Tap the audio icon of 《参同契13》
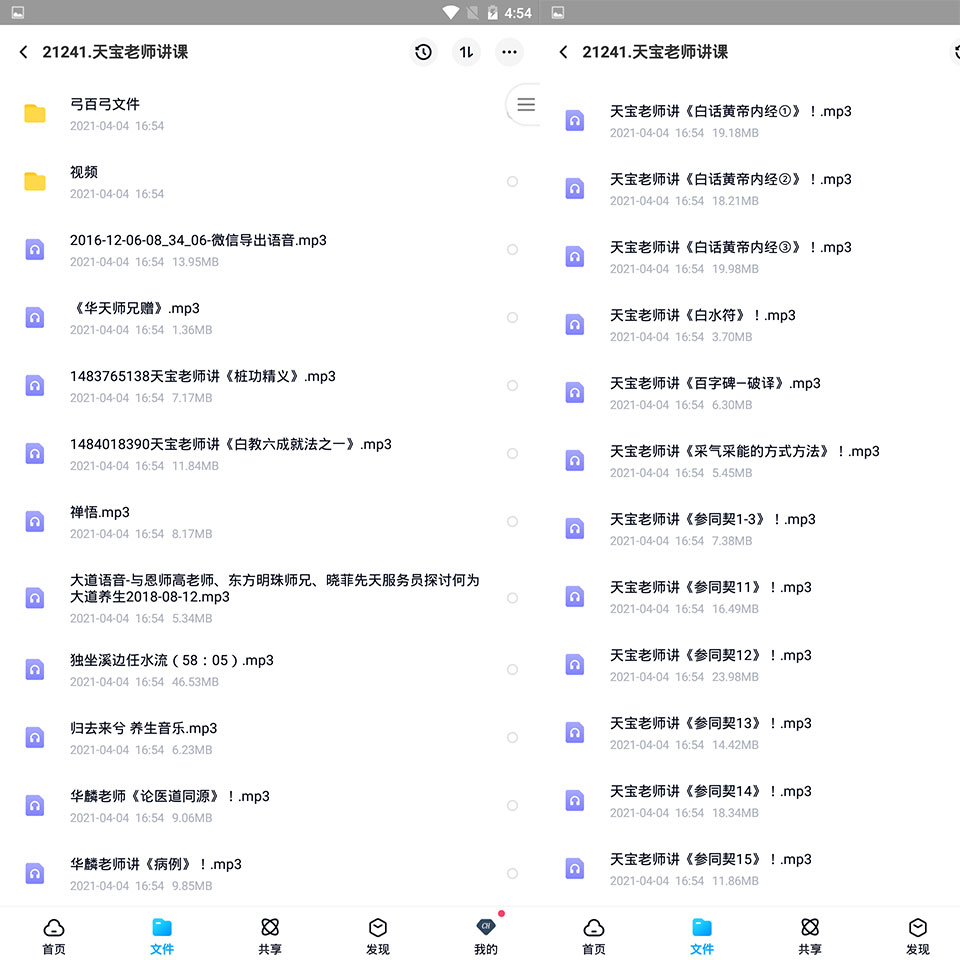 [x=574, y=732]
